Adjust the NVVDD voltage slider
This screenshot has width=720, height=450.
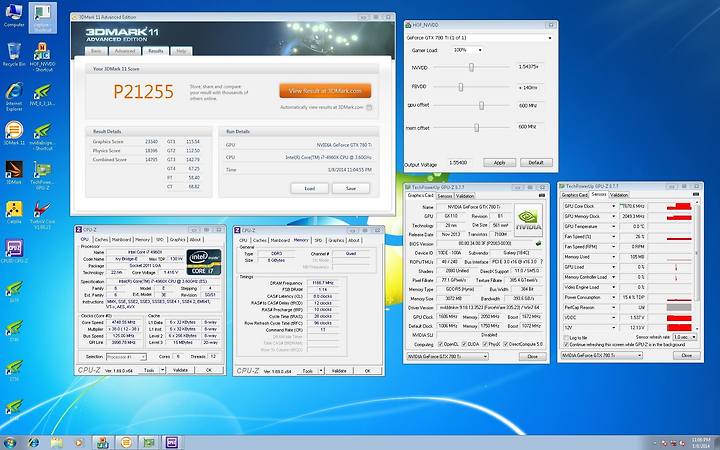[x=471, y=68]
